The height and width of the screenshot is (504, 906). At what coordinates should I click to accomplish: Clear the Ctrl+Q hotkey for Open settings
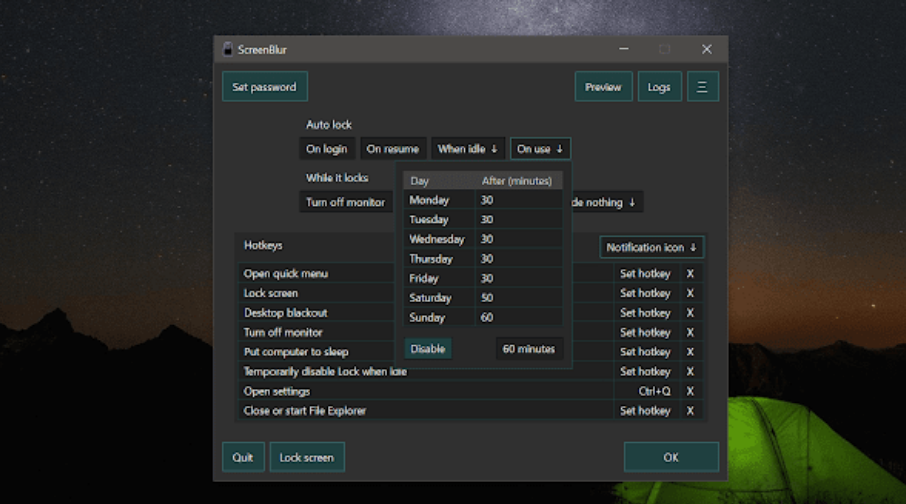[x=690, y=391]
